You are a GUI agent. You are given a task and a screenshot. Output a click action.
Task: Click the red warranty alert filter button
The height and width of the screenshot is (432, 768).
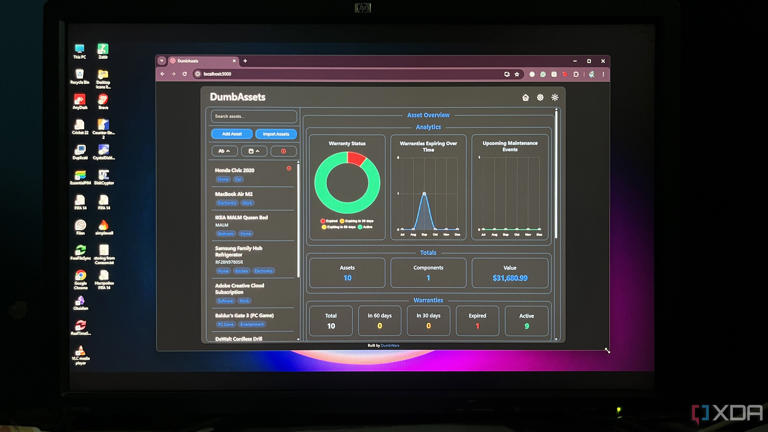[x=284, y=151]
